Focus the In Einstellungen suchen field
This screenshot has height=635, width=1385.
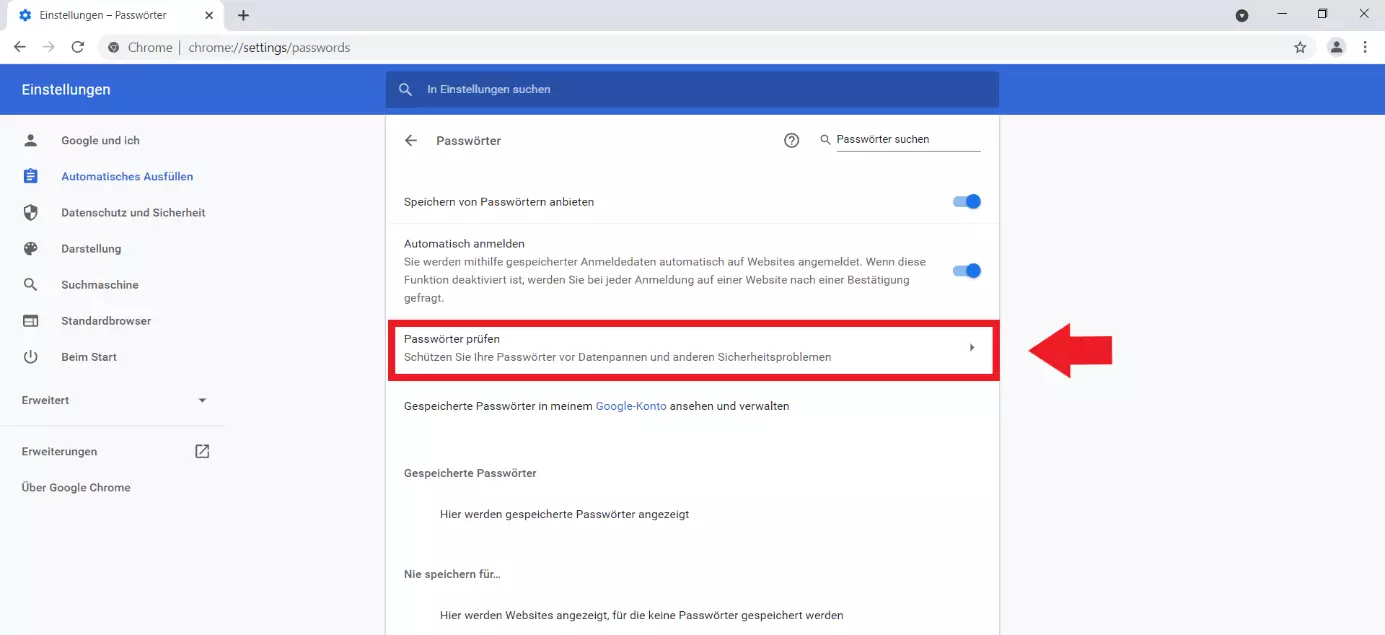(x=692, y=89)
